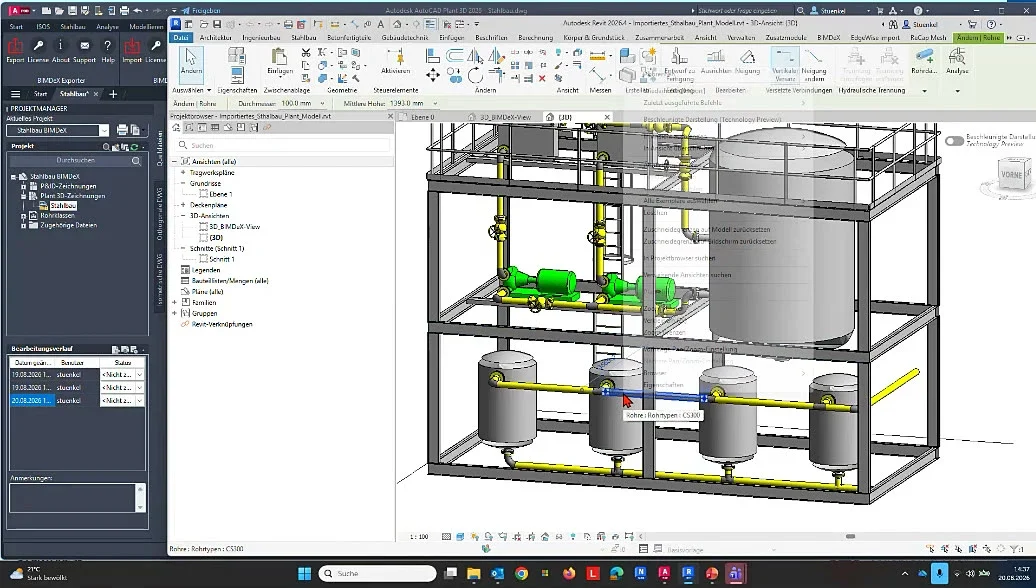
Task: Click the Cut scissors icon in Zwischenablage
Action: click(x=305, y=52)
